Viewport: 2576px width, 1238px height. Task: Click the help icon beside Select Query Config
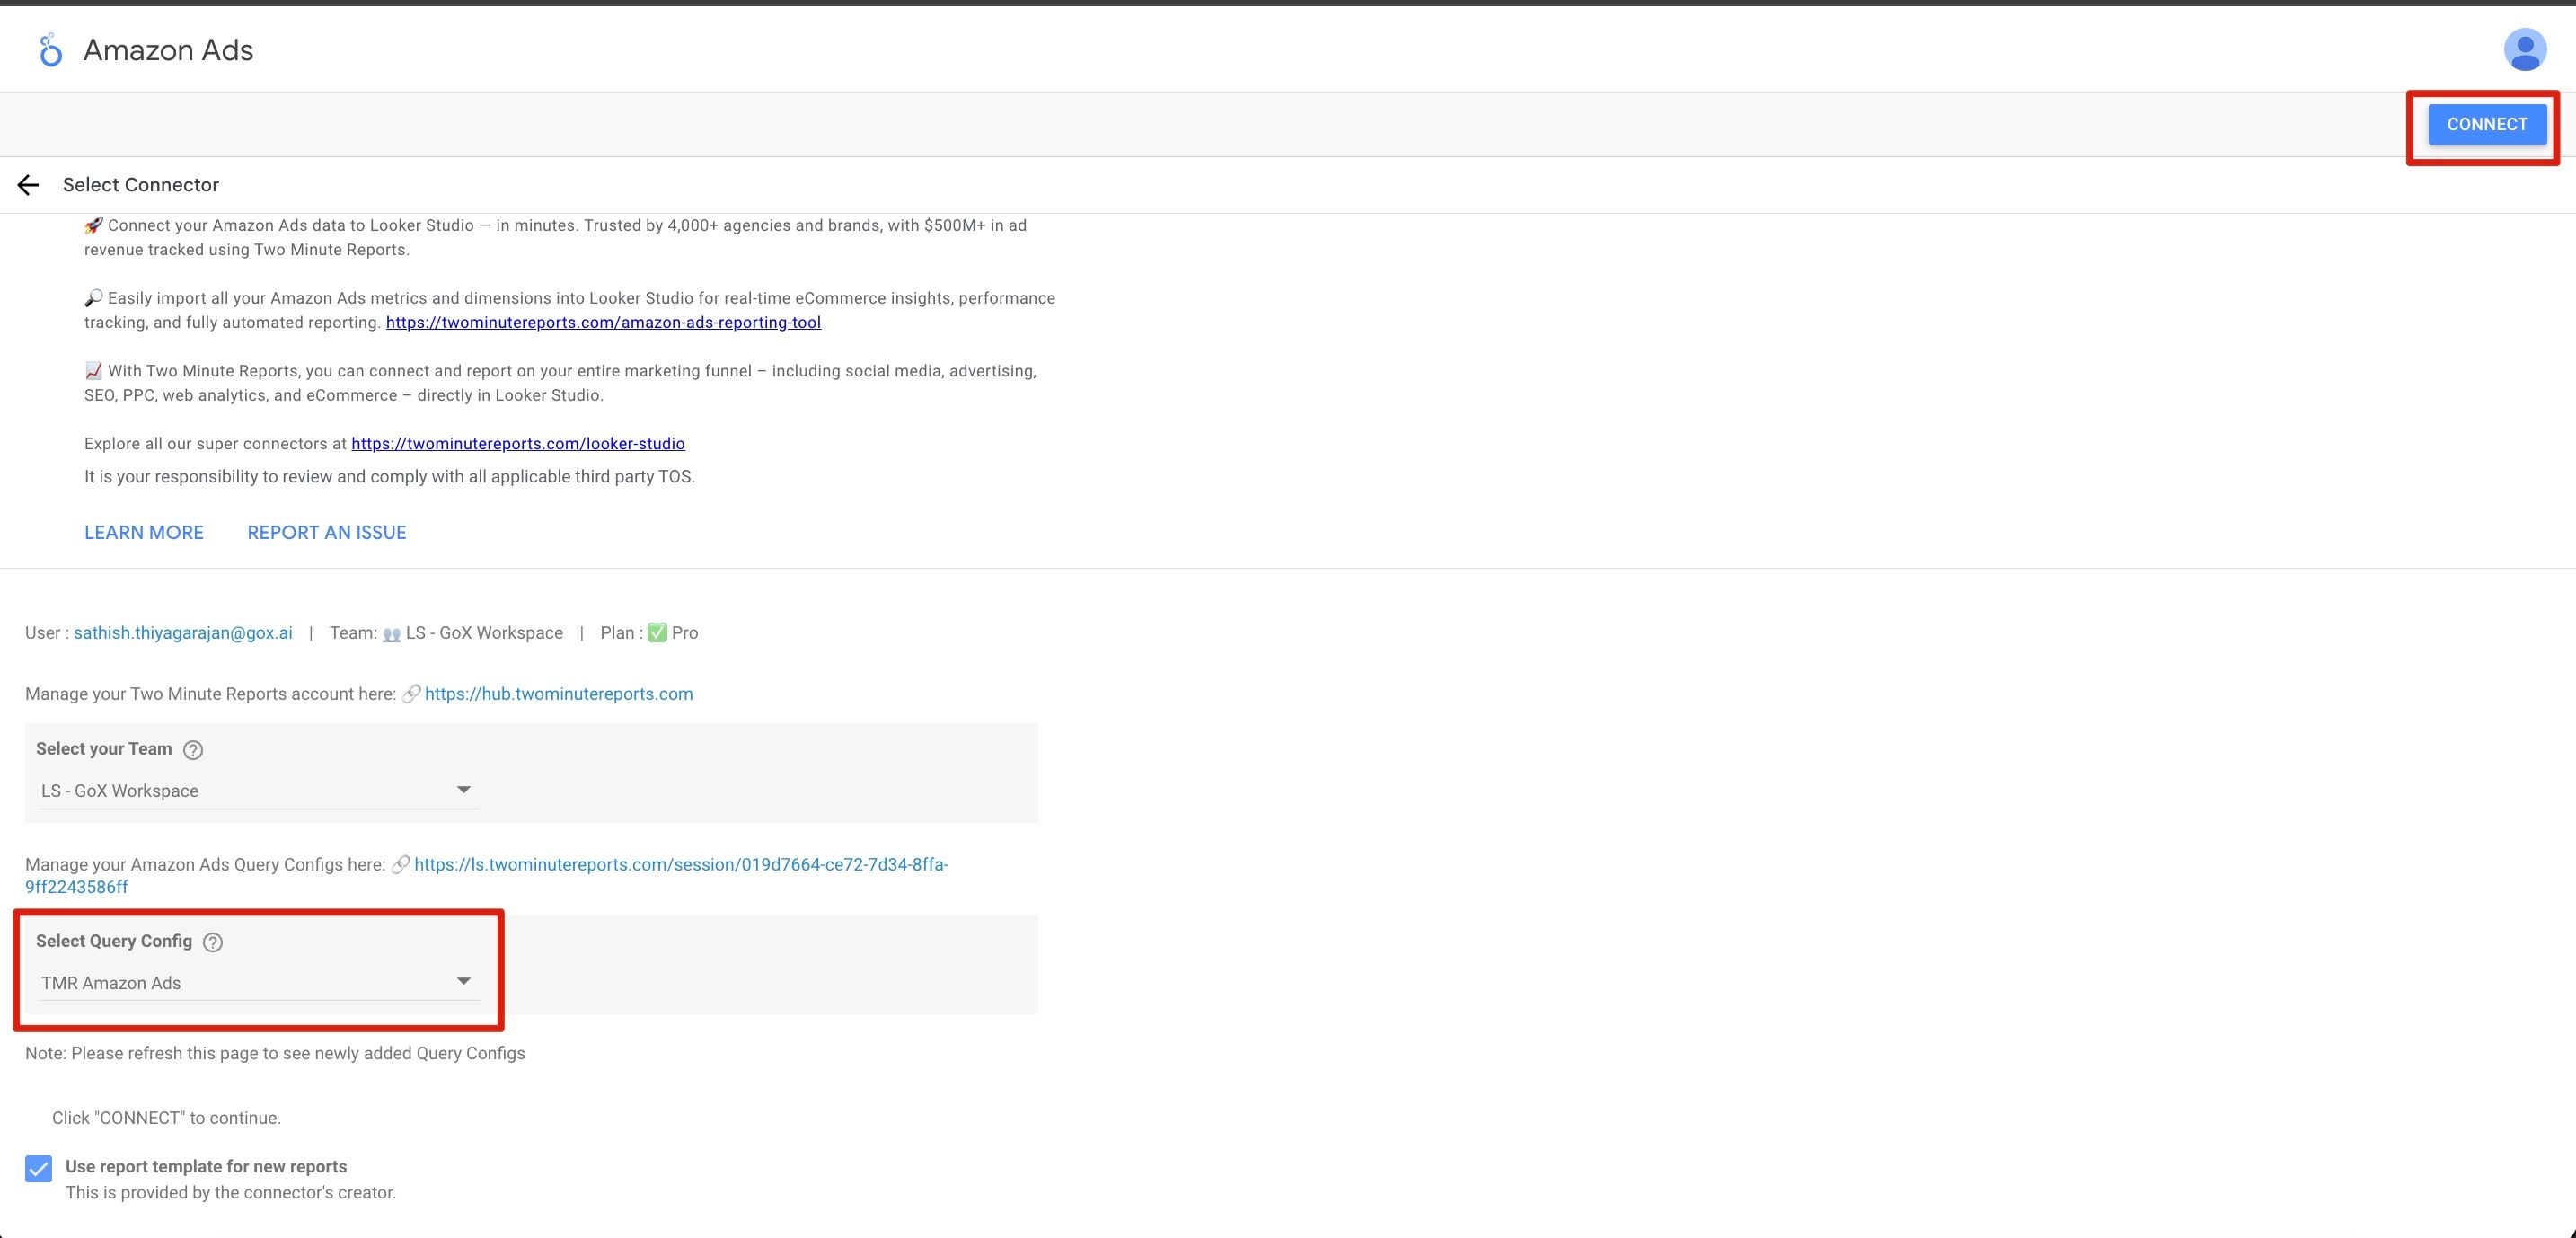(212, 941)
